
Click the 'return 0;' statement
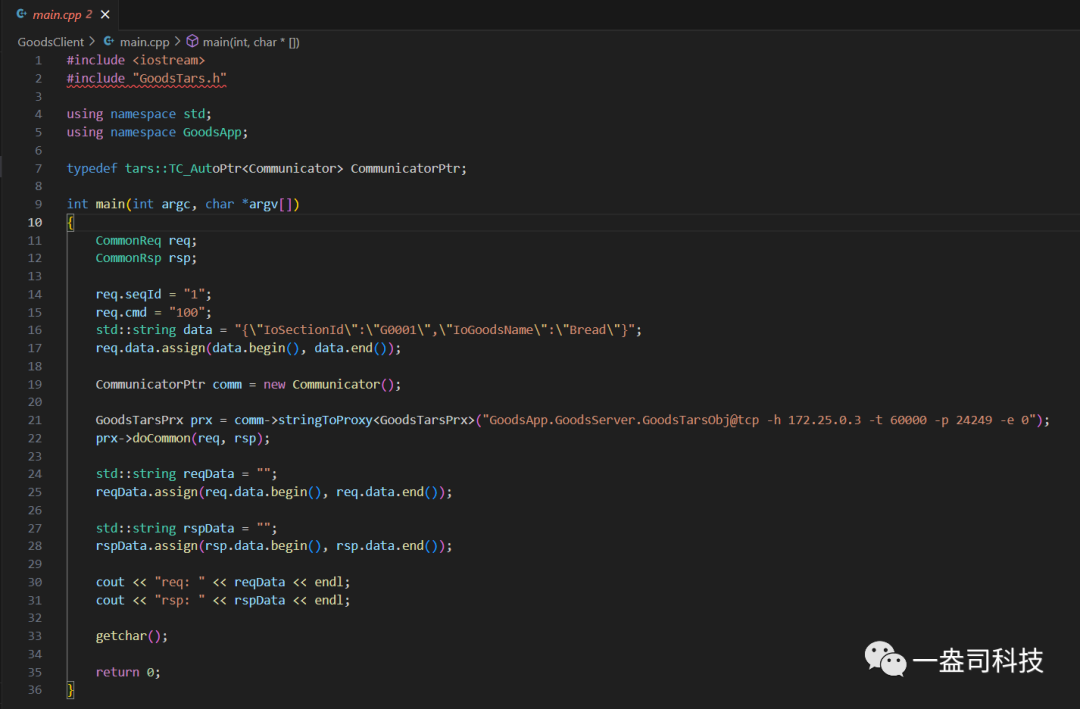pyautogui.click(x=128, y=672)
